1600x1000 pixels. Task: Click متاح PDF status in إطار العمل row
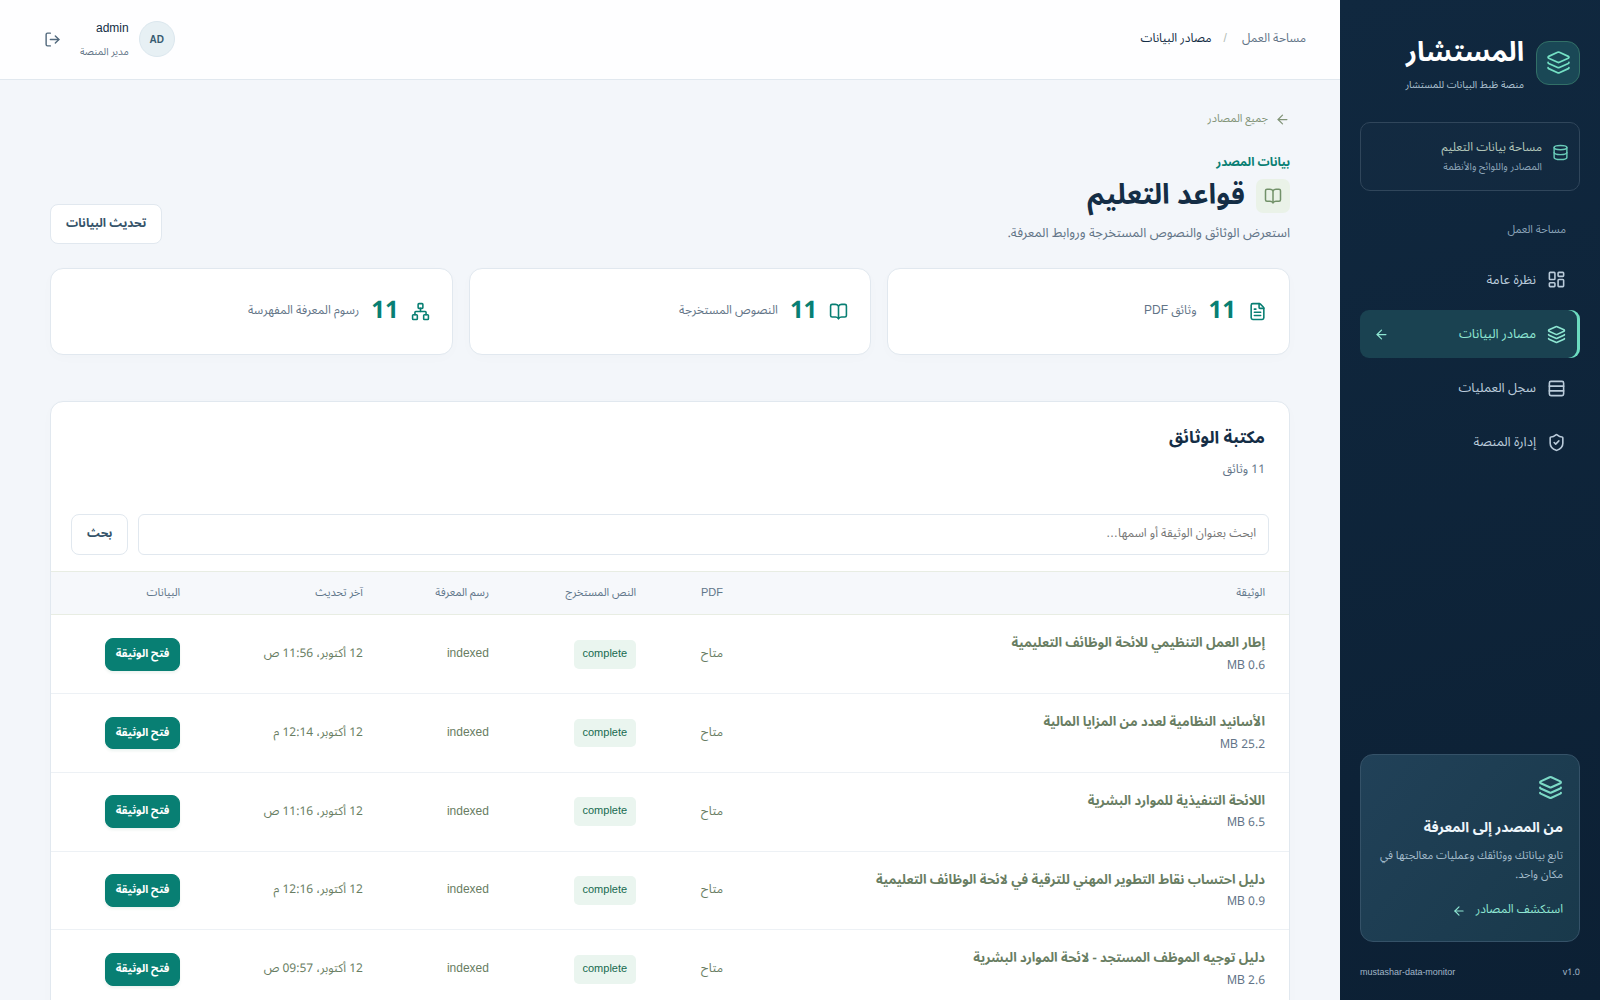coord(711,654)
